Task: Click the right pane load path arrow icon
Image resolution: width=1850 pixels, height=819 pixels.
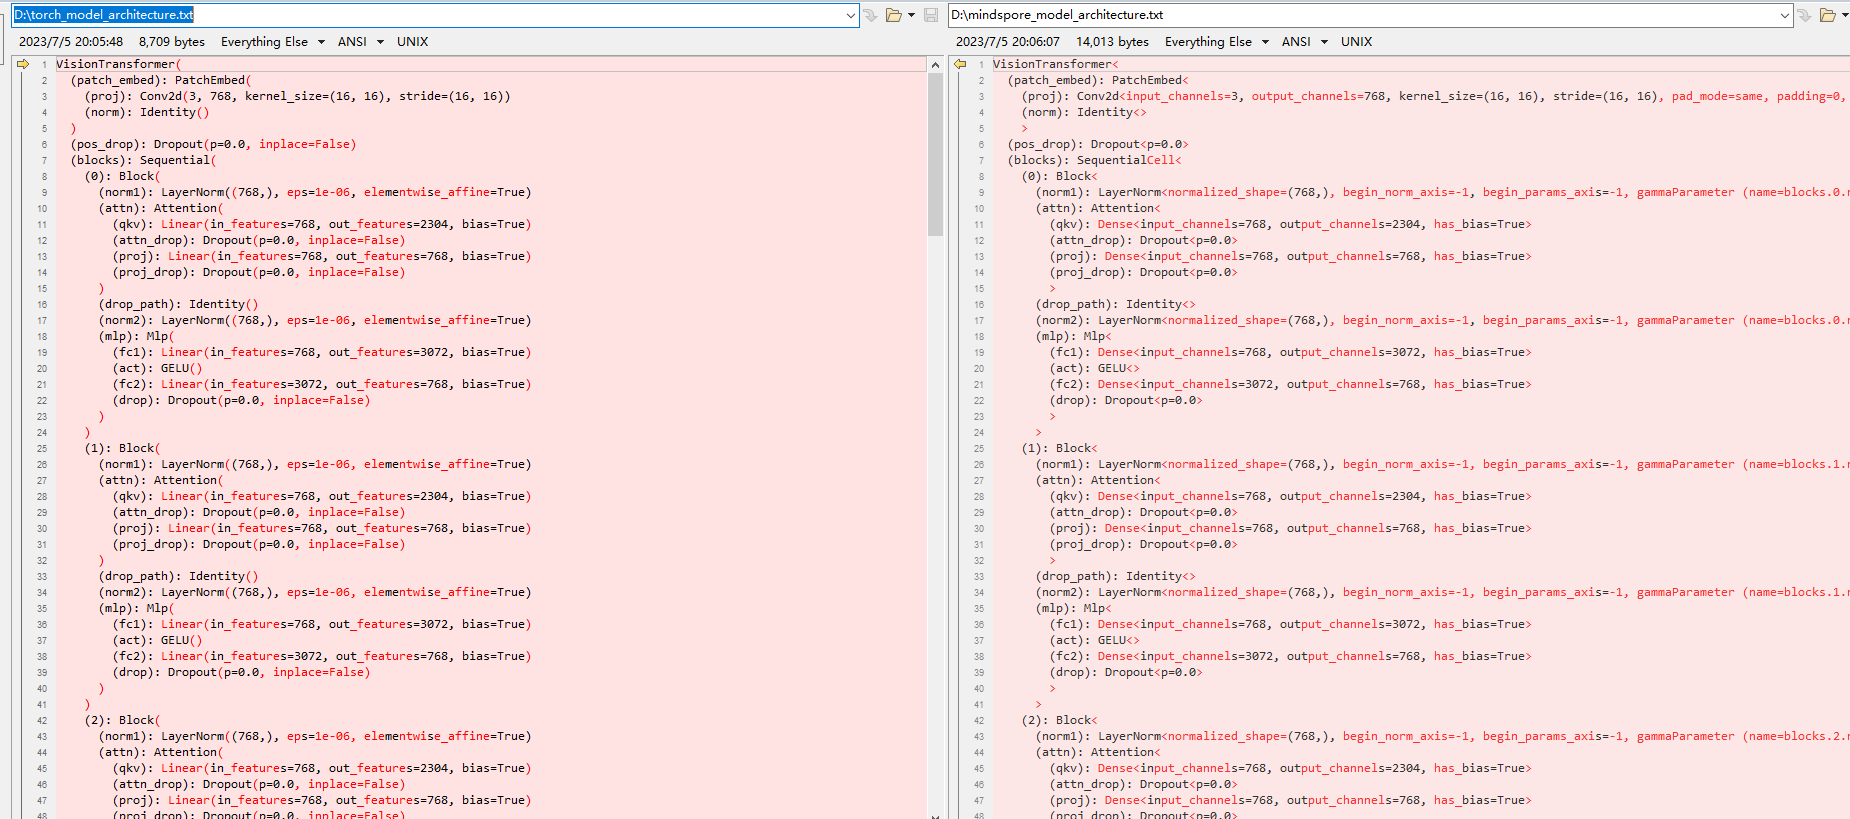Action: (1805, 15)
